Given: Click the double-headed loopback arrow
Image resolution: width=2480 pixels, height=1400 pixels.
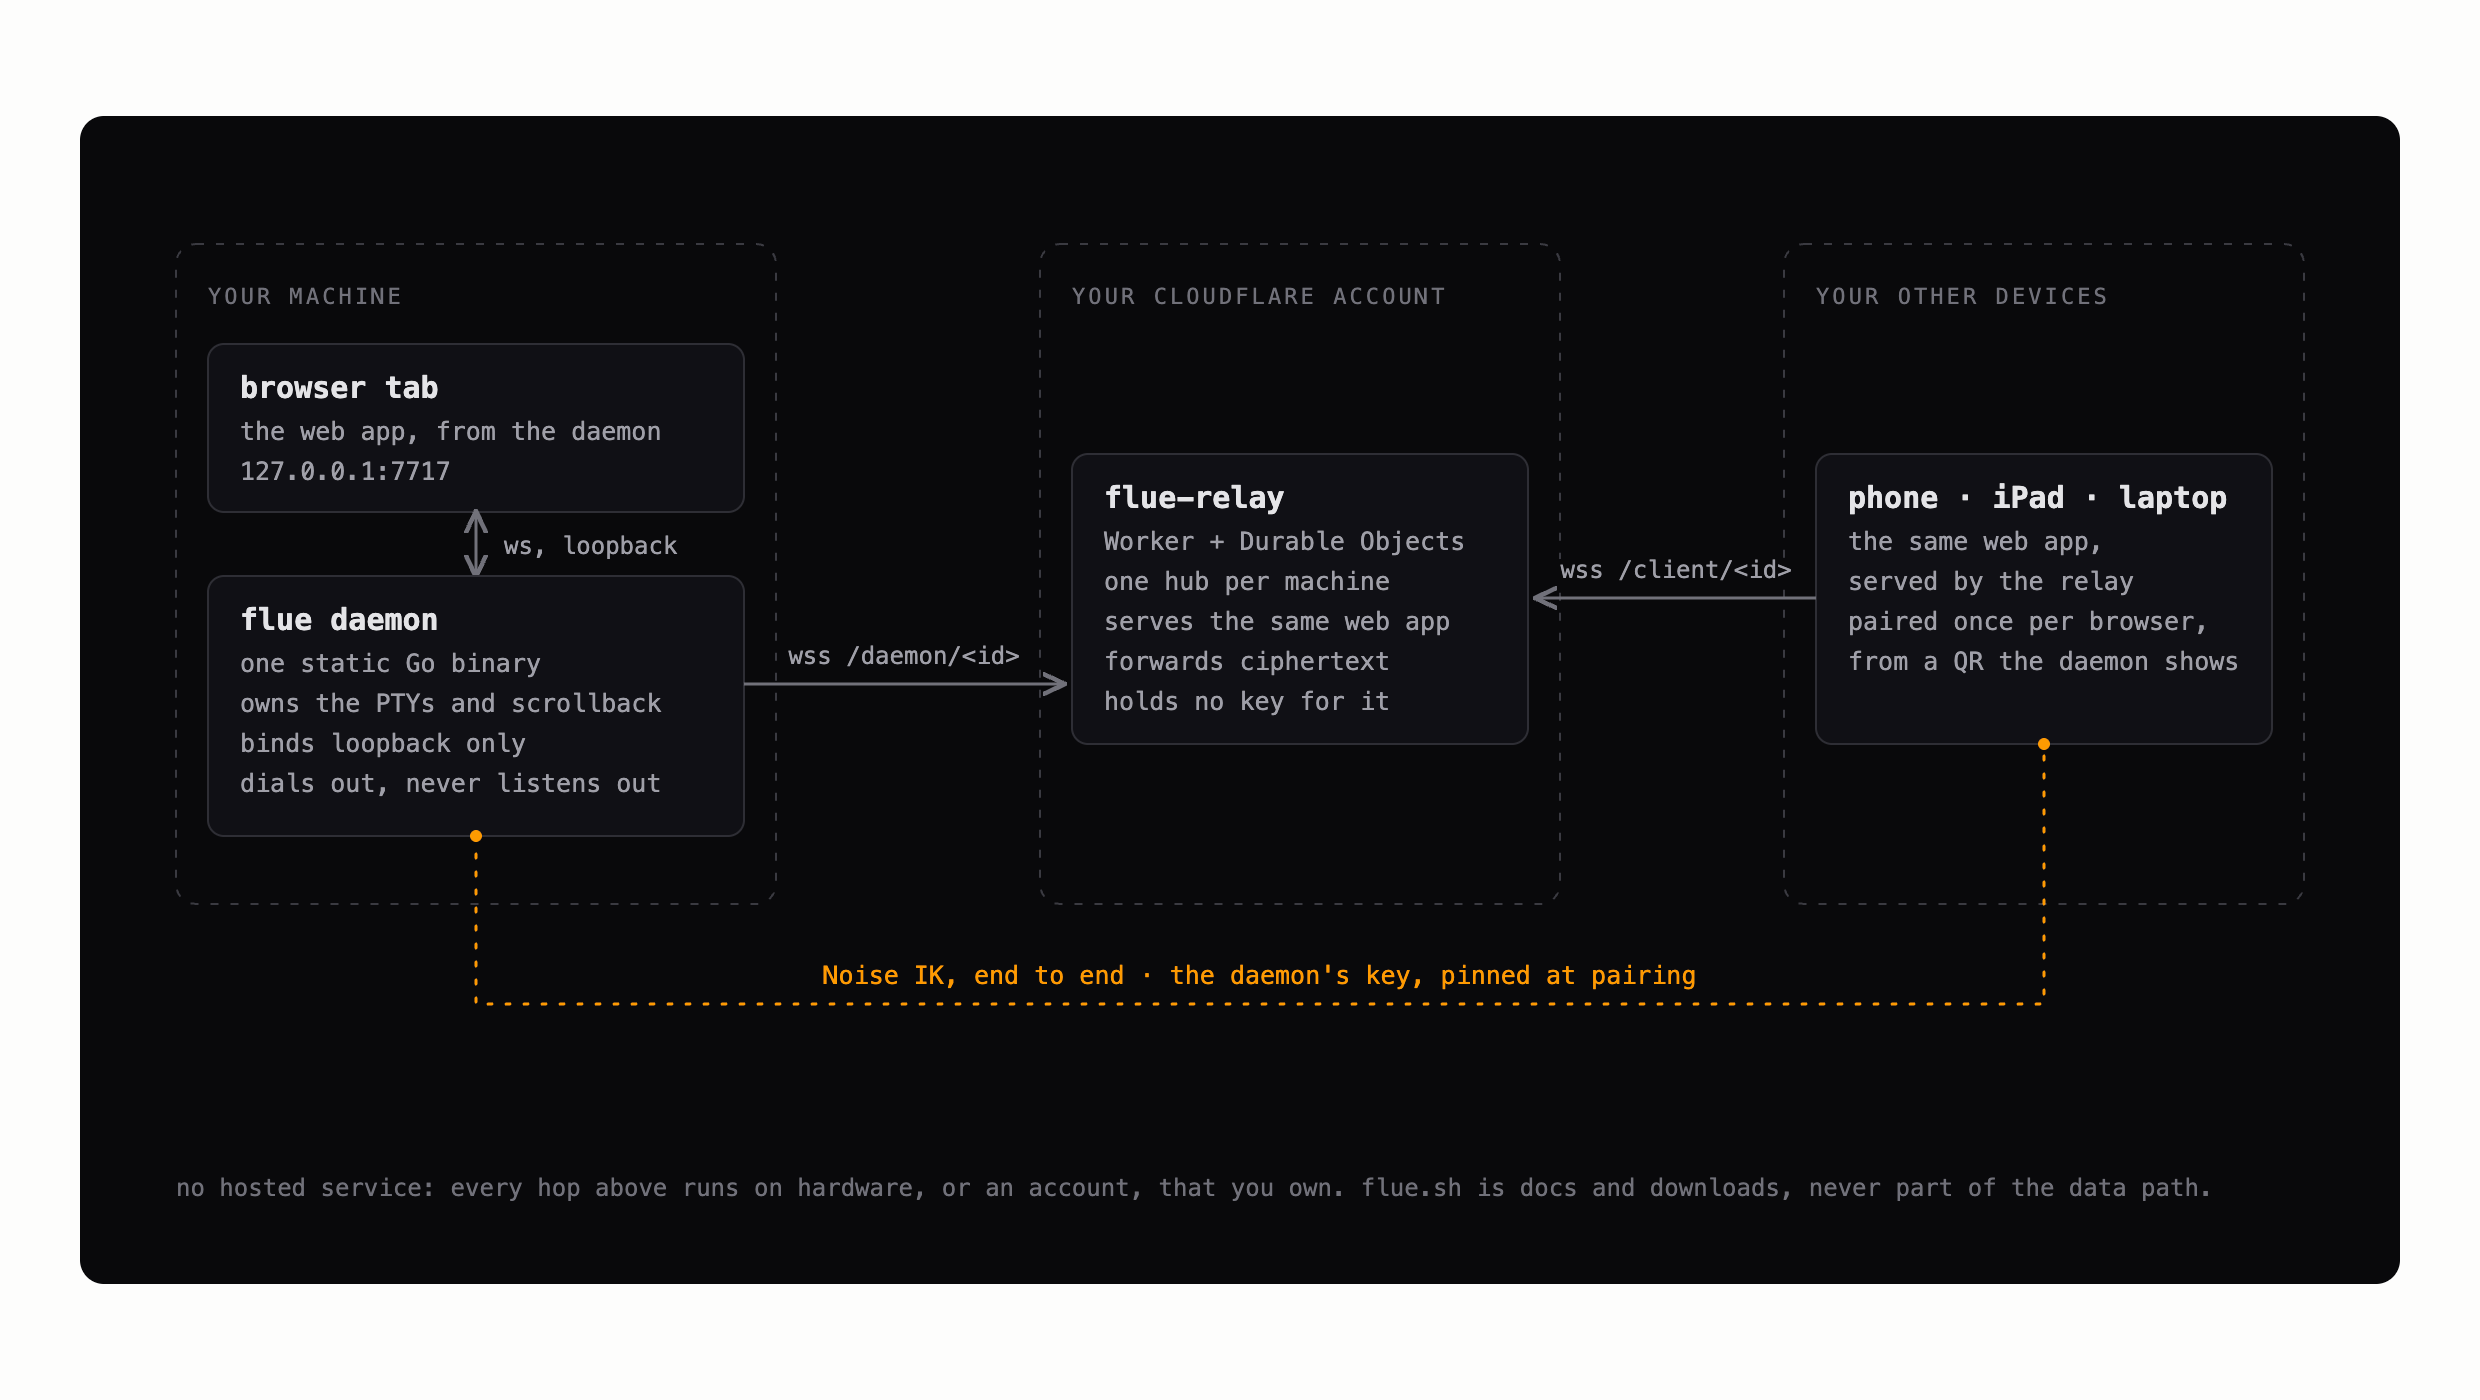Looking at the screenshot, I should [476, 543].
